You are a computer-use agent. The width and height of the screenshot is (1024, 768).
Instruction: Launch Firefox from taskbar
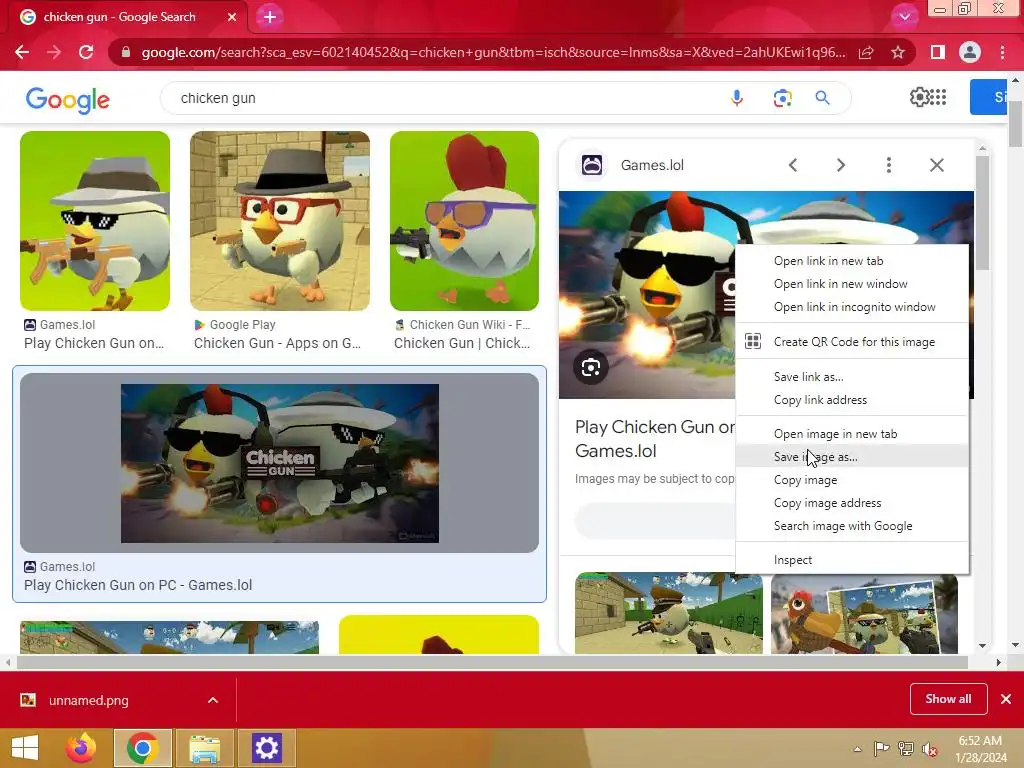click(81, 748)
